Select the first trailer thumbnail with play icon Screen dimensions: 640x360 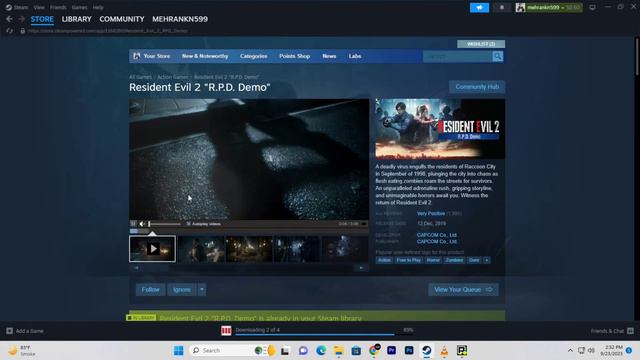click(153, 249)
